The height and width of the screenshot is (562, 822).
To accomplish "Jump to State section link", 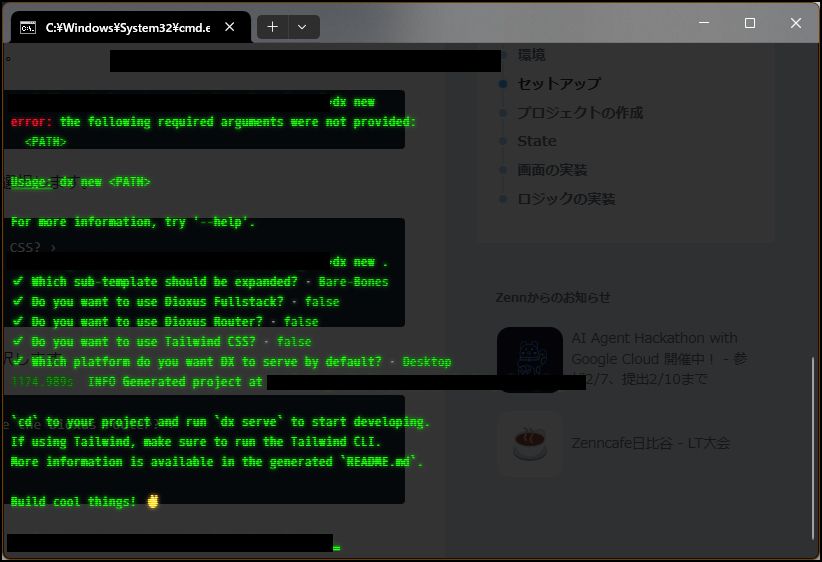I will click(537, 141).
